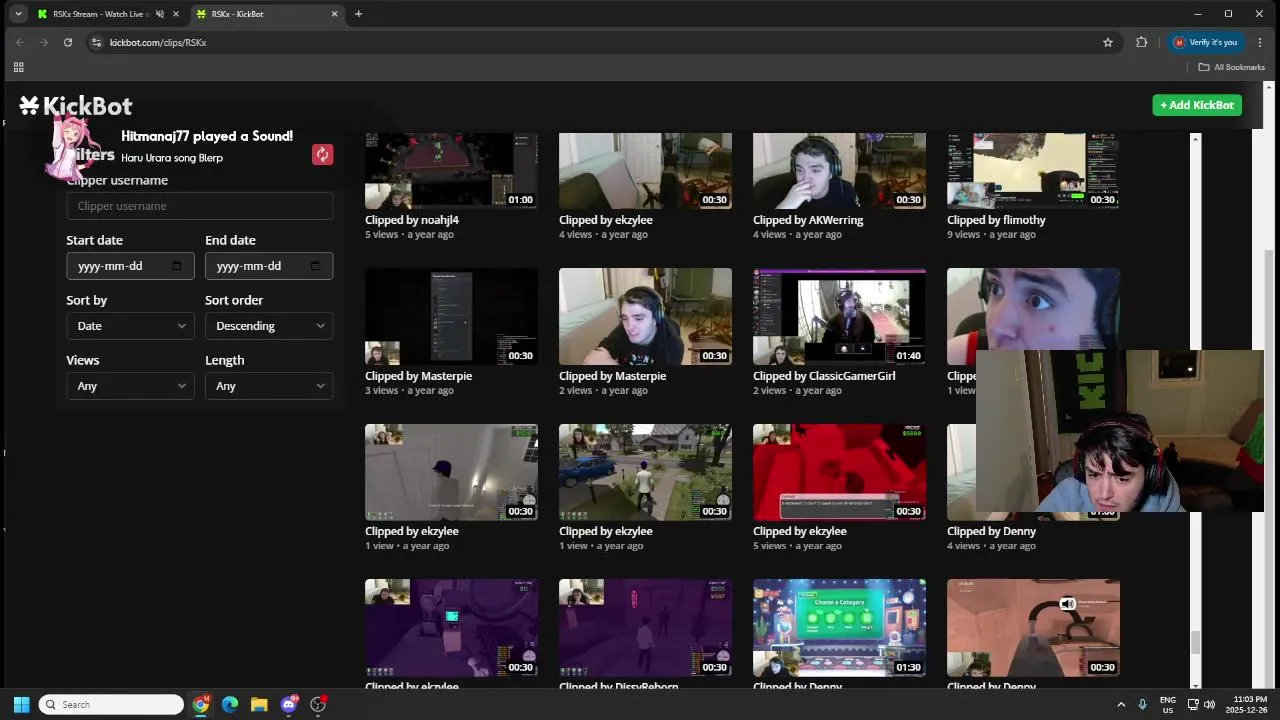
Task: Open the 3 views Masterpie clip thumbnail
Action: pos(451,316)
